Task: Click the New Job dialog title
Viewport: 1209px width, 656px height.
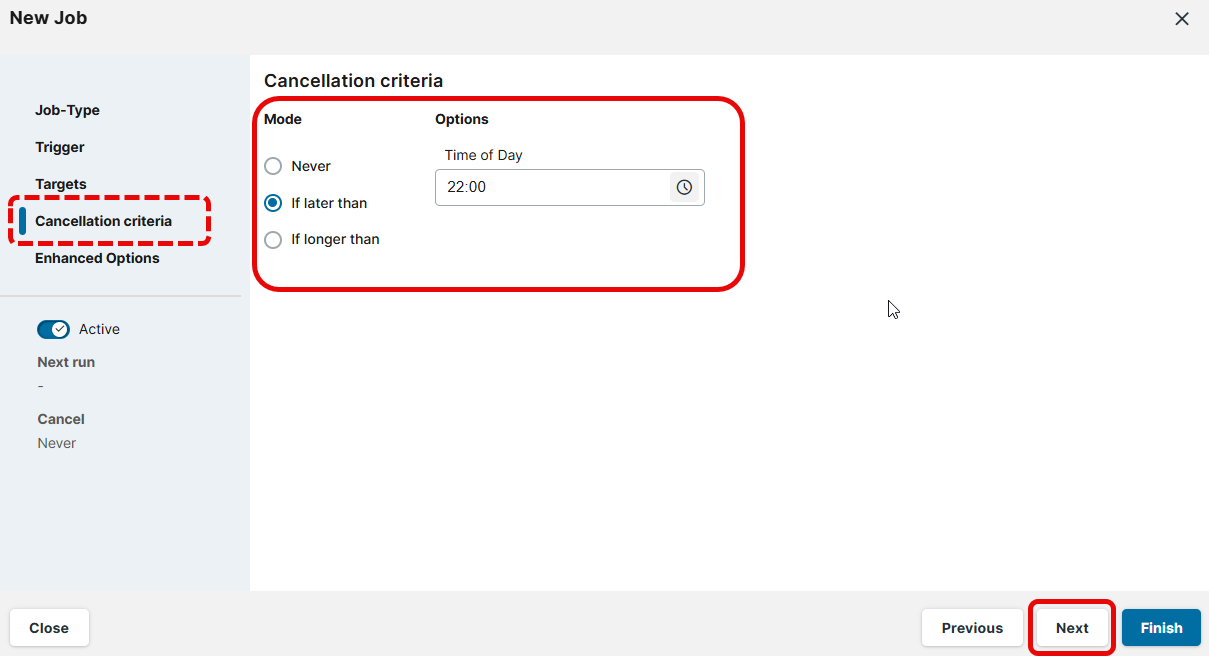Action: (x=48, y=17)
